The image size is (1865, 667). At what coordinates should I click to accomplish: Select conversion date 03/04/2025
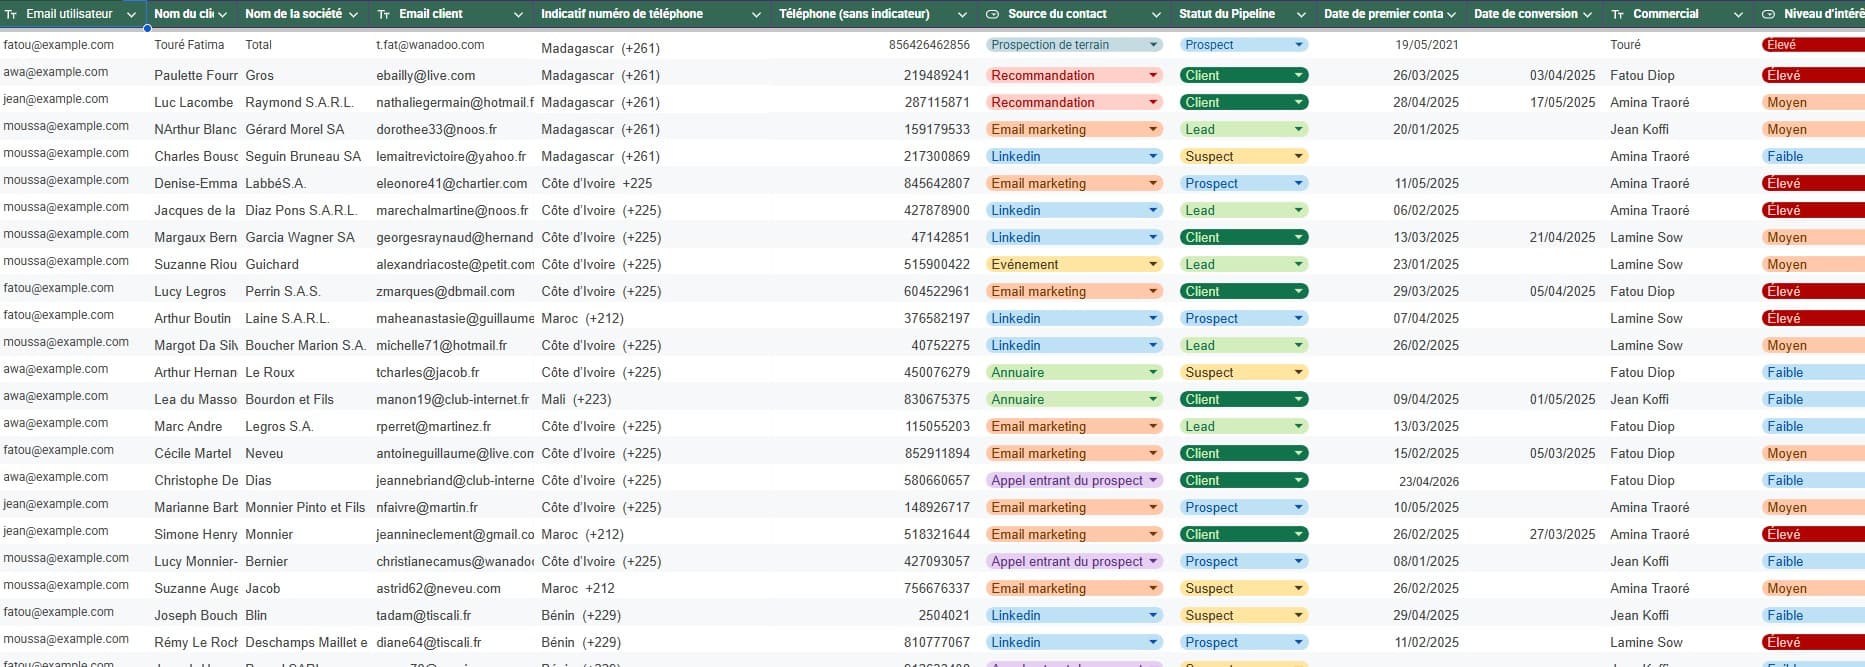pyautogui.click(x=1562, y=75)
